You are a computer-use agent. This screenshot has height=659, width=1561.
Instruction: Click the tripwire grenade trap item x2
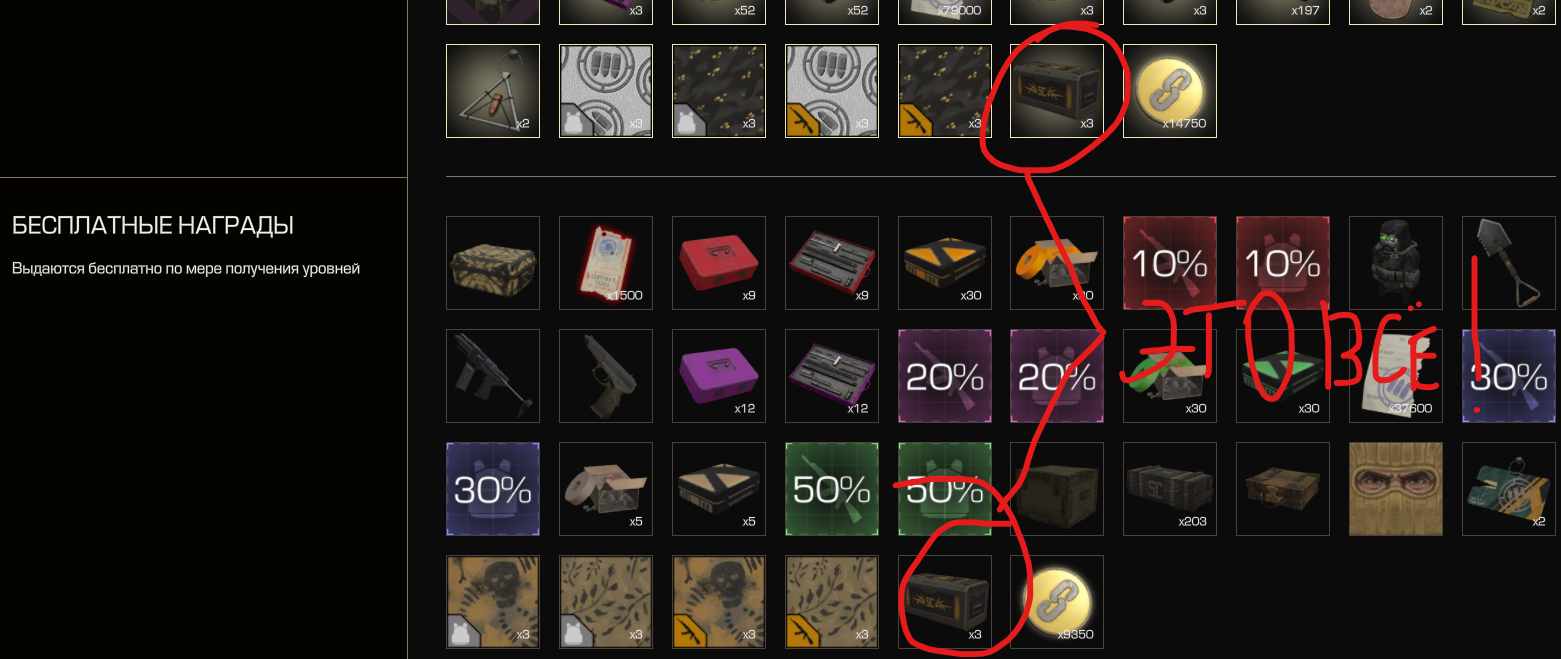[493, 90]
